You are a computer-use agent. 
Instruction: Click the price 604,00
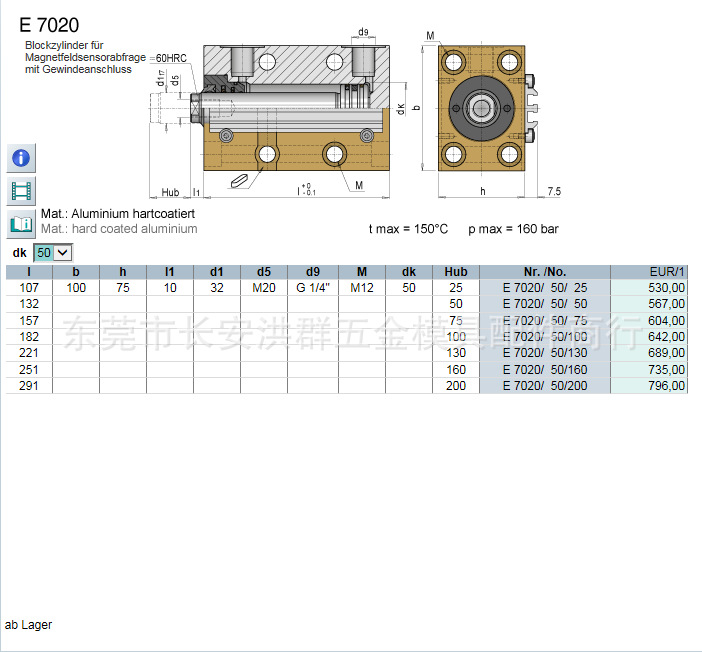click(666, 321)
